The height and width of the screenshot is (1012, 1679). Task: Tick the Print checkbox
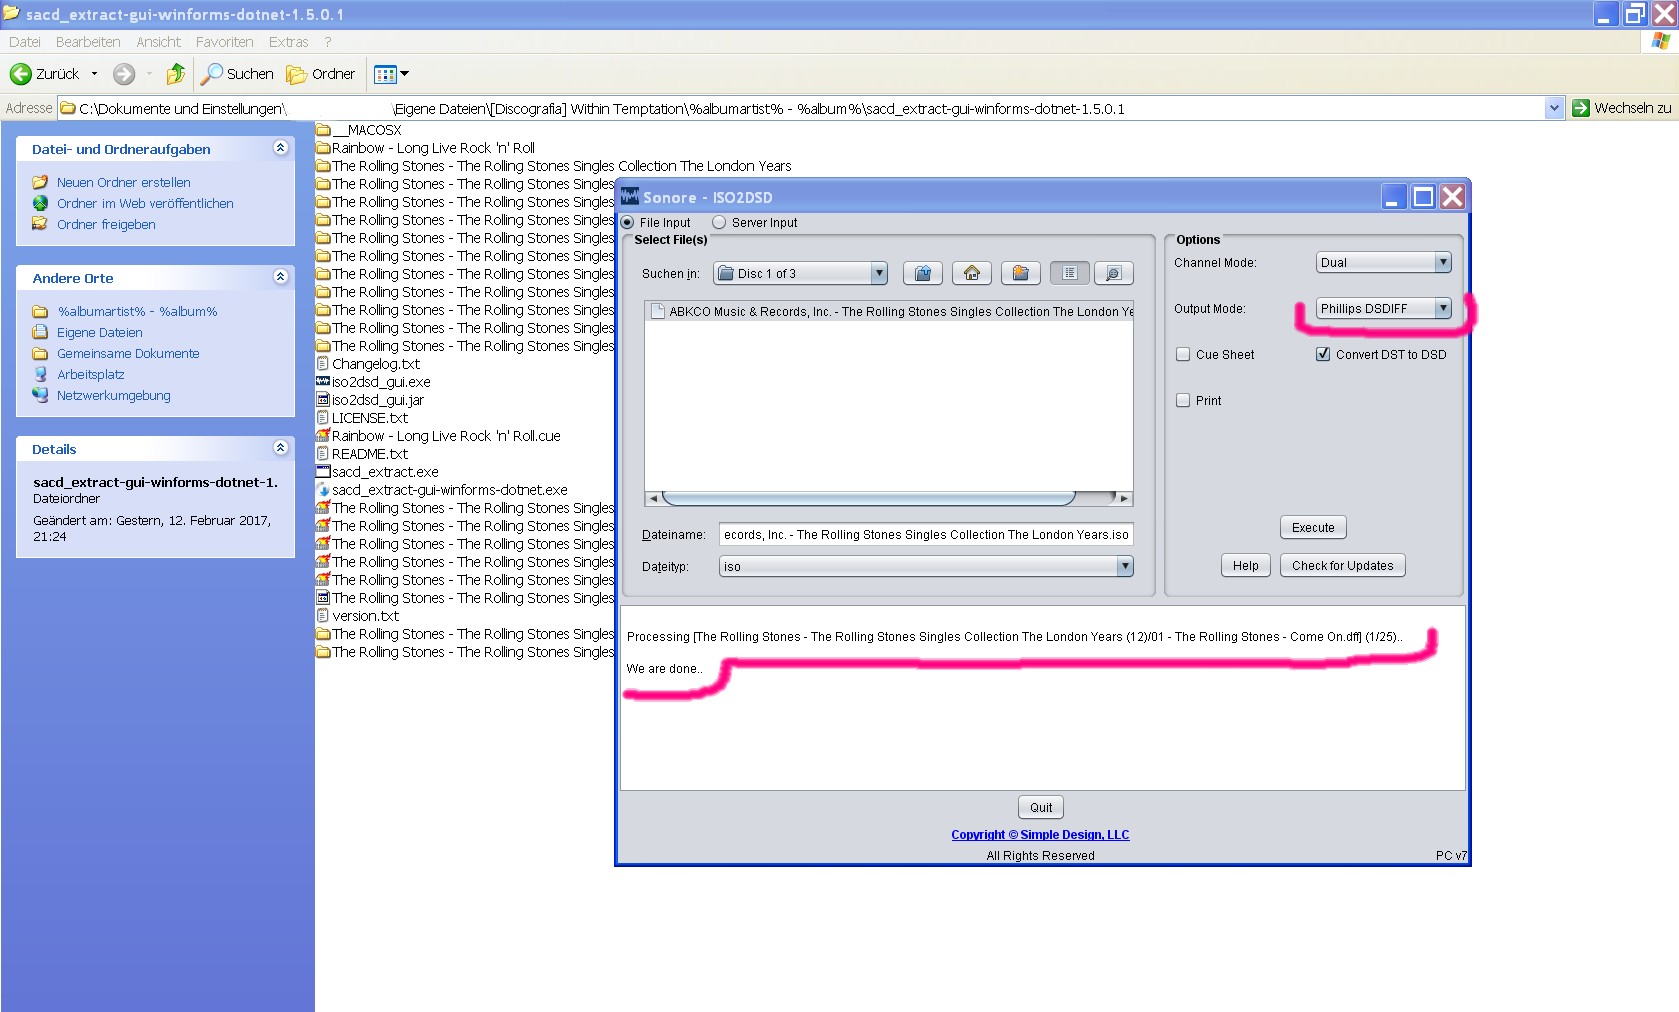(x=1183, y=400)
